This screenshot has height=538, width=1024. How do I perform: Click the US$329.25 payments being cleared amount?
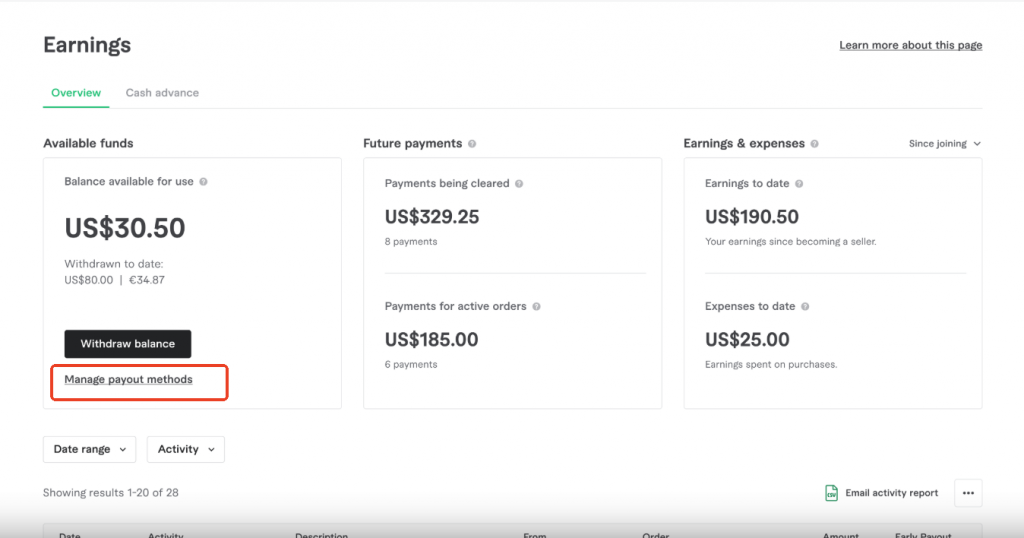431,217
